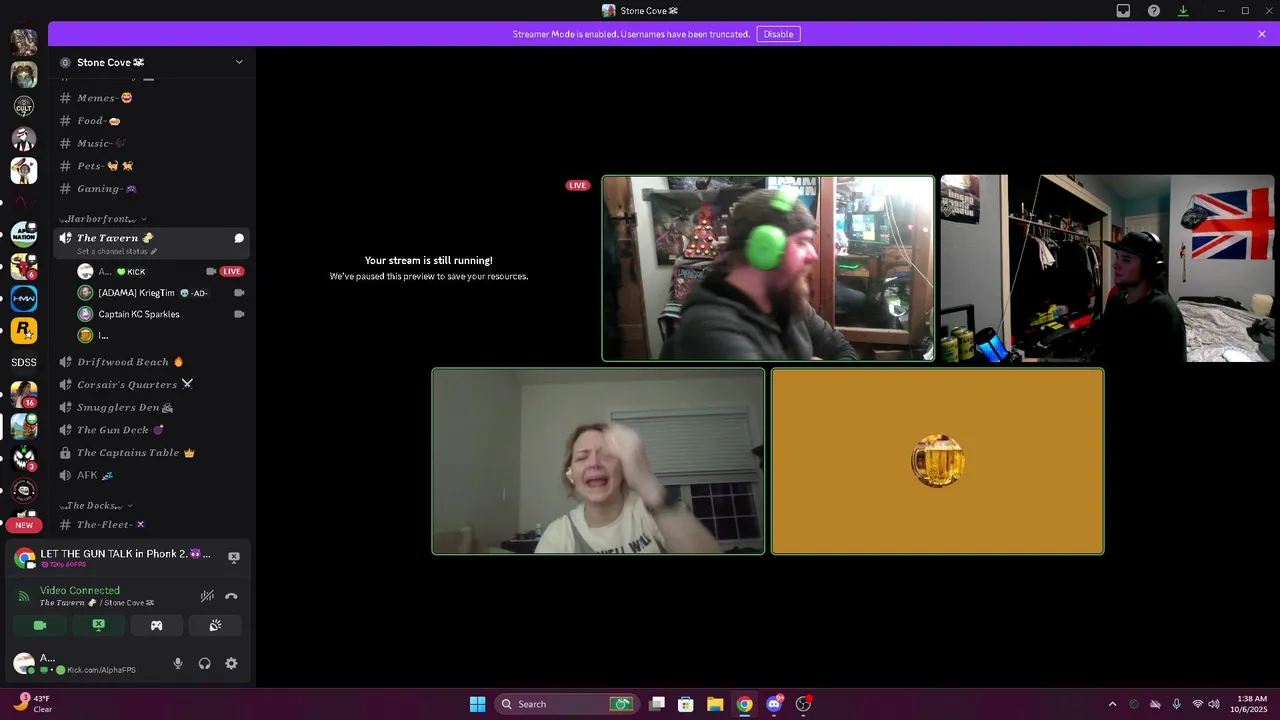Click the paused stream preview message

point(429,268)
